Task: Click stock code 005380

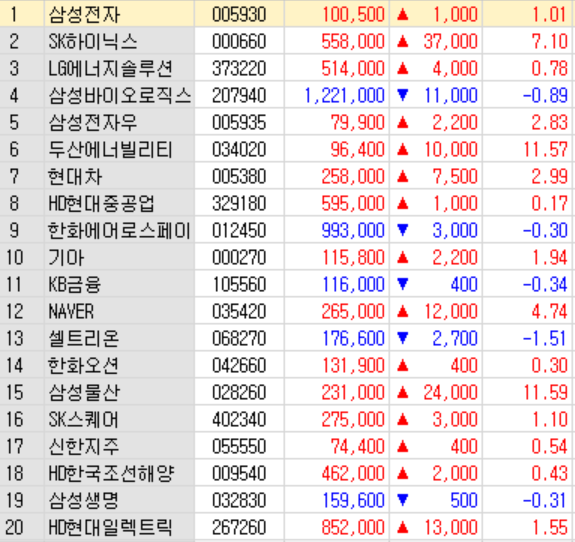Action: click(239, 176)
